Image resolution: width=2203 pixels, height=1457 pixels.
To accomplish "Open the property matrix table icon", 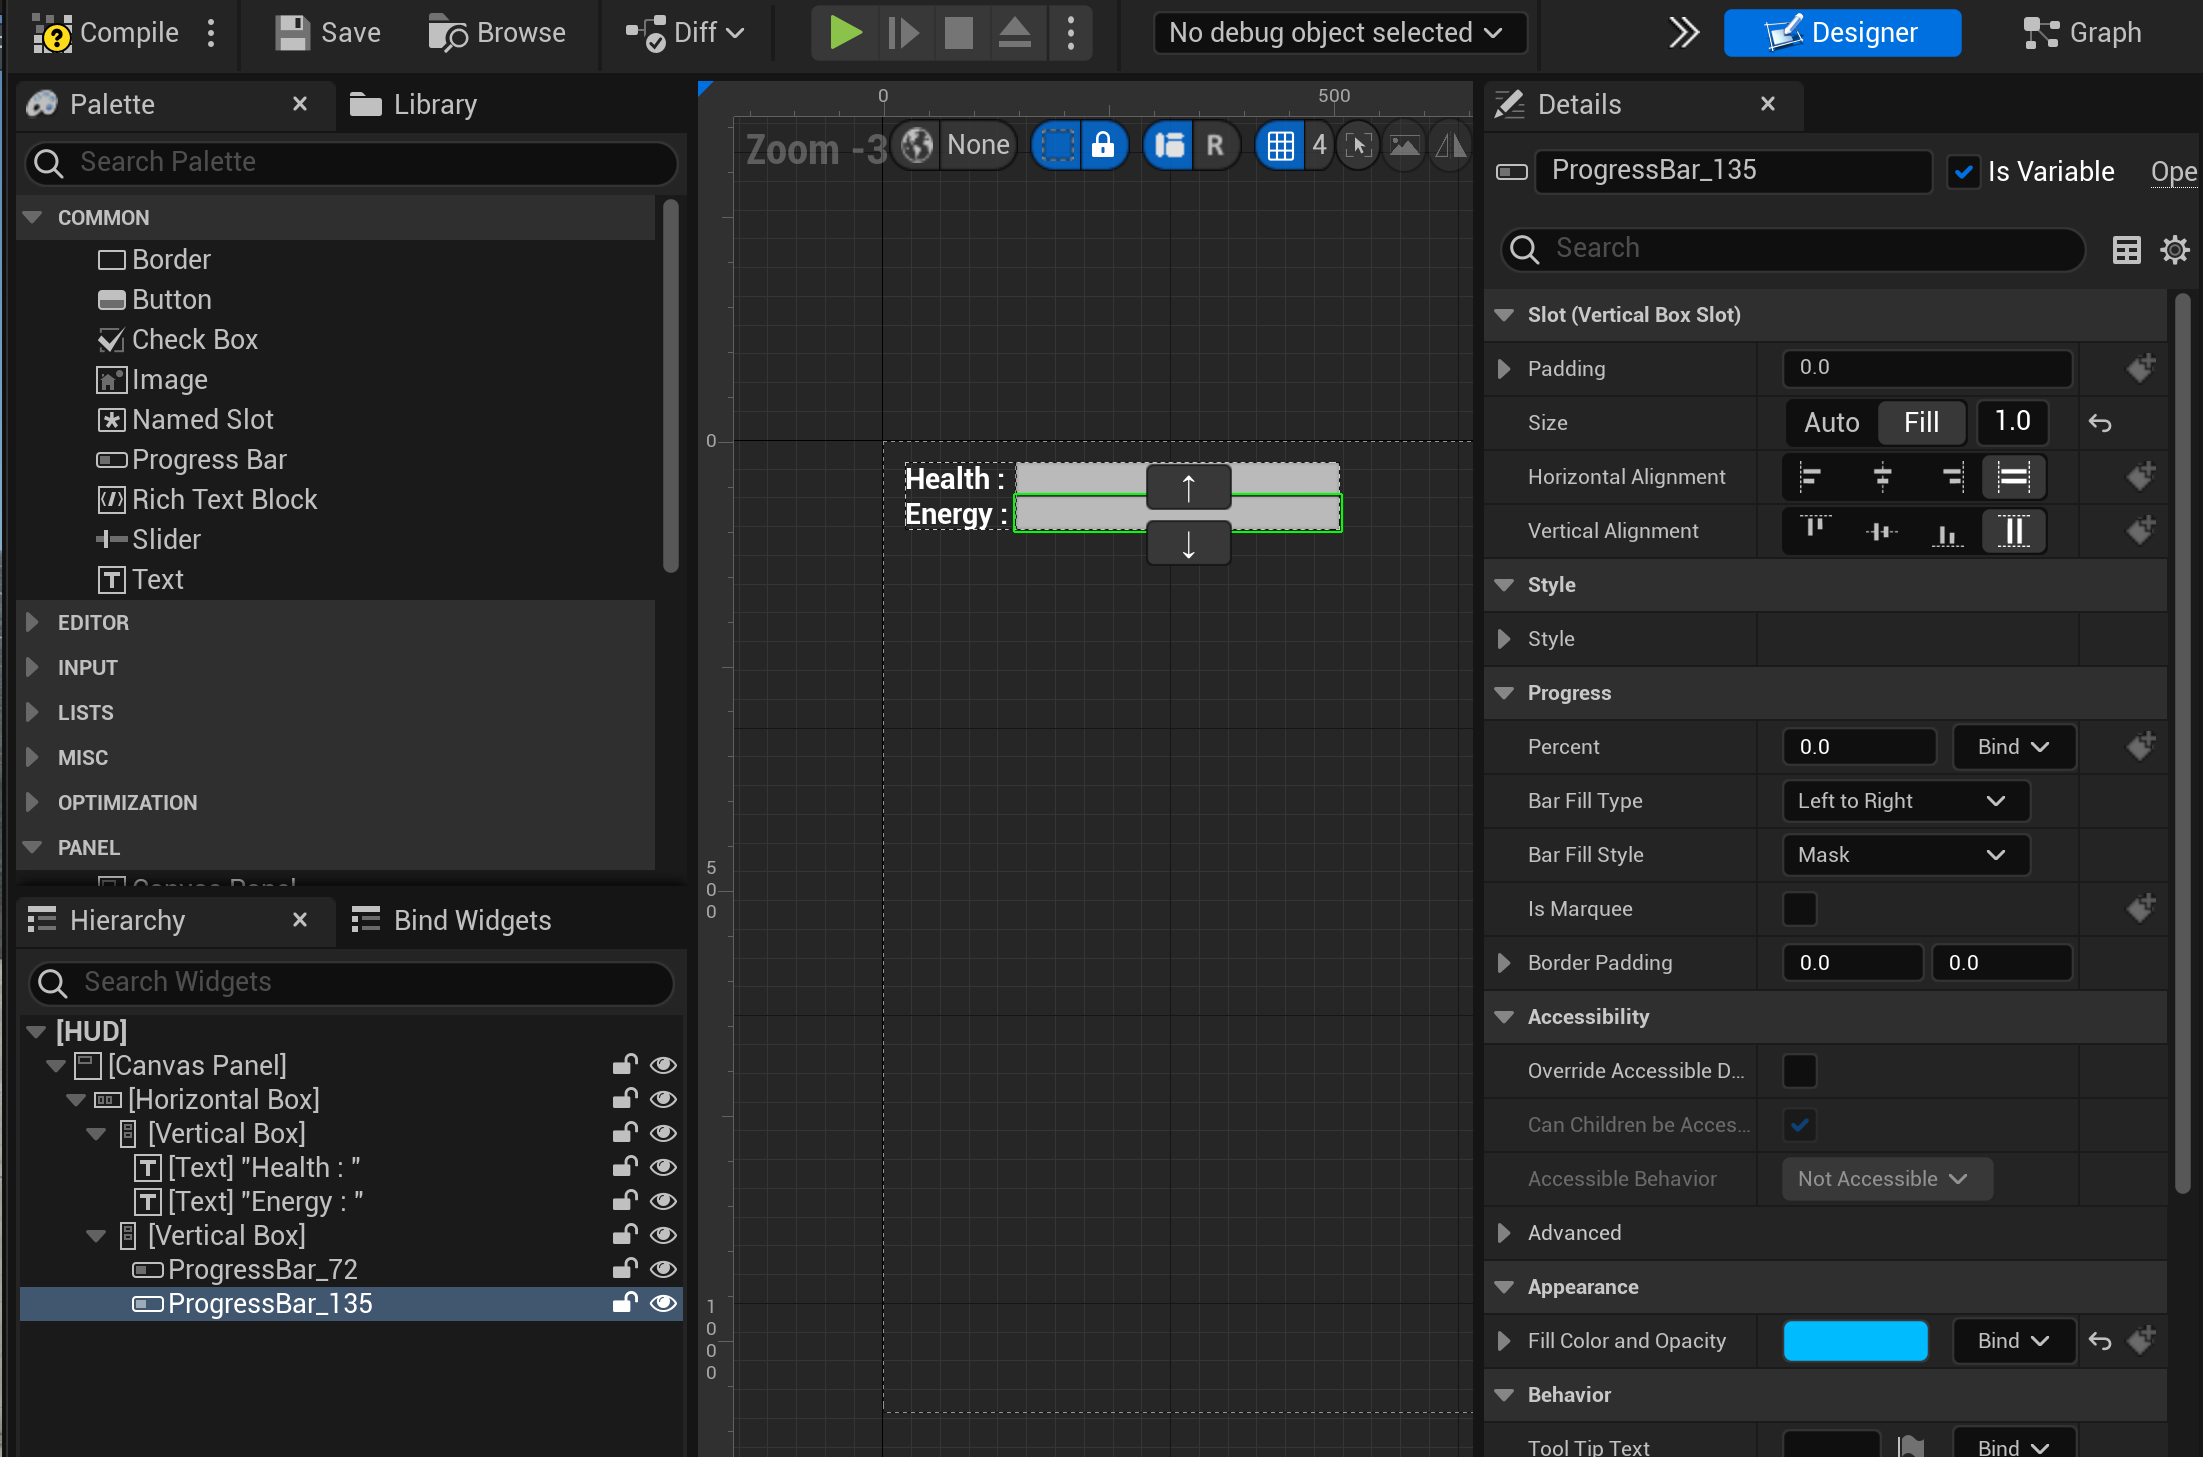I will point(2126,249).
